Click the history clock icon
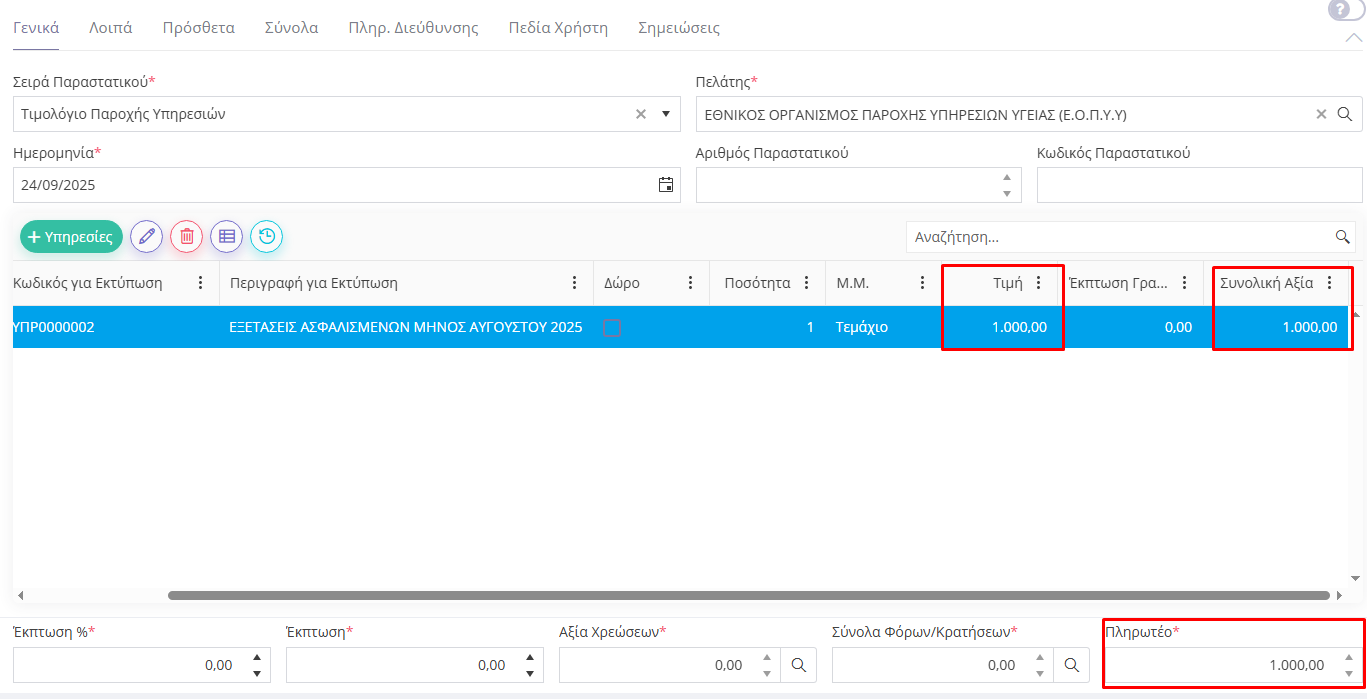Viewport: 1367px width, 699px height. 267,237
